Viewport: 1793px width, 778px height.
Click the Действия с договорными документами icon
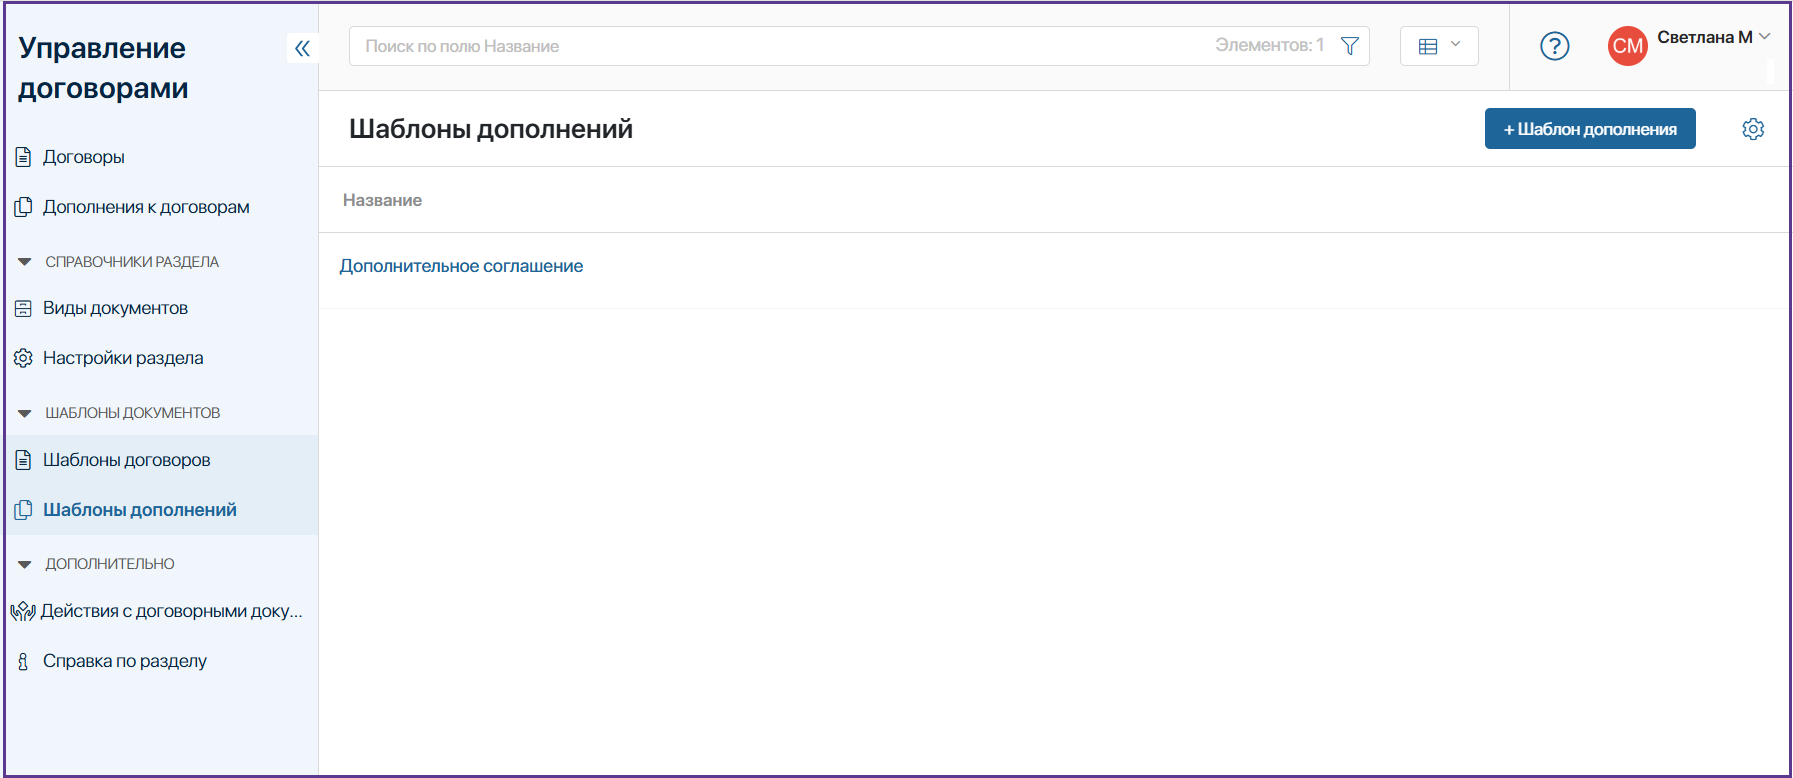point(23,611)
